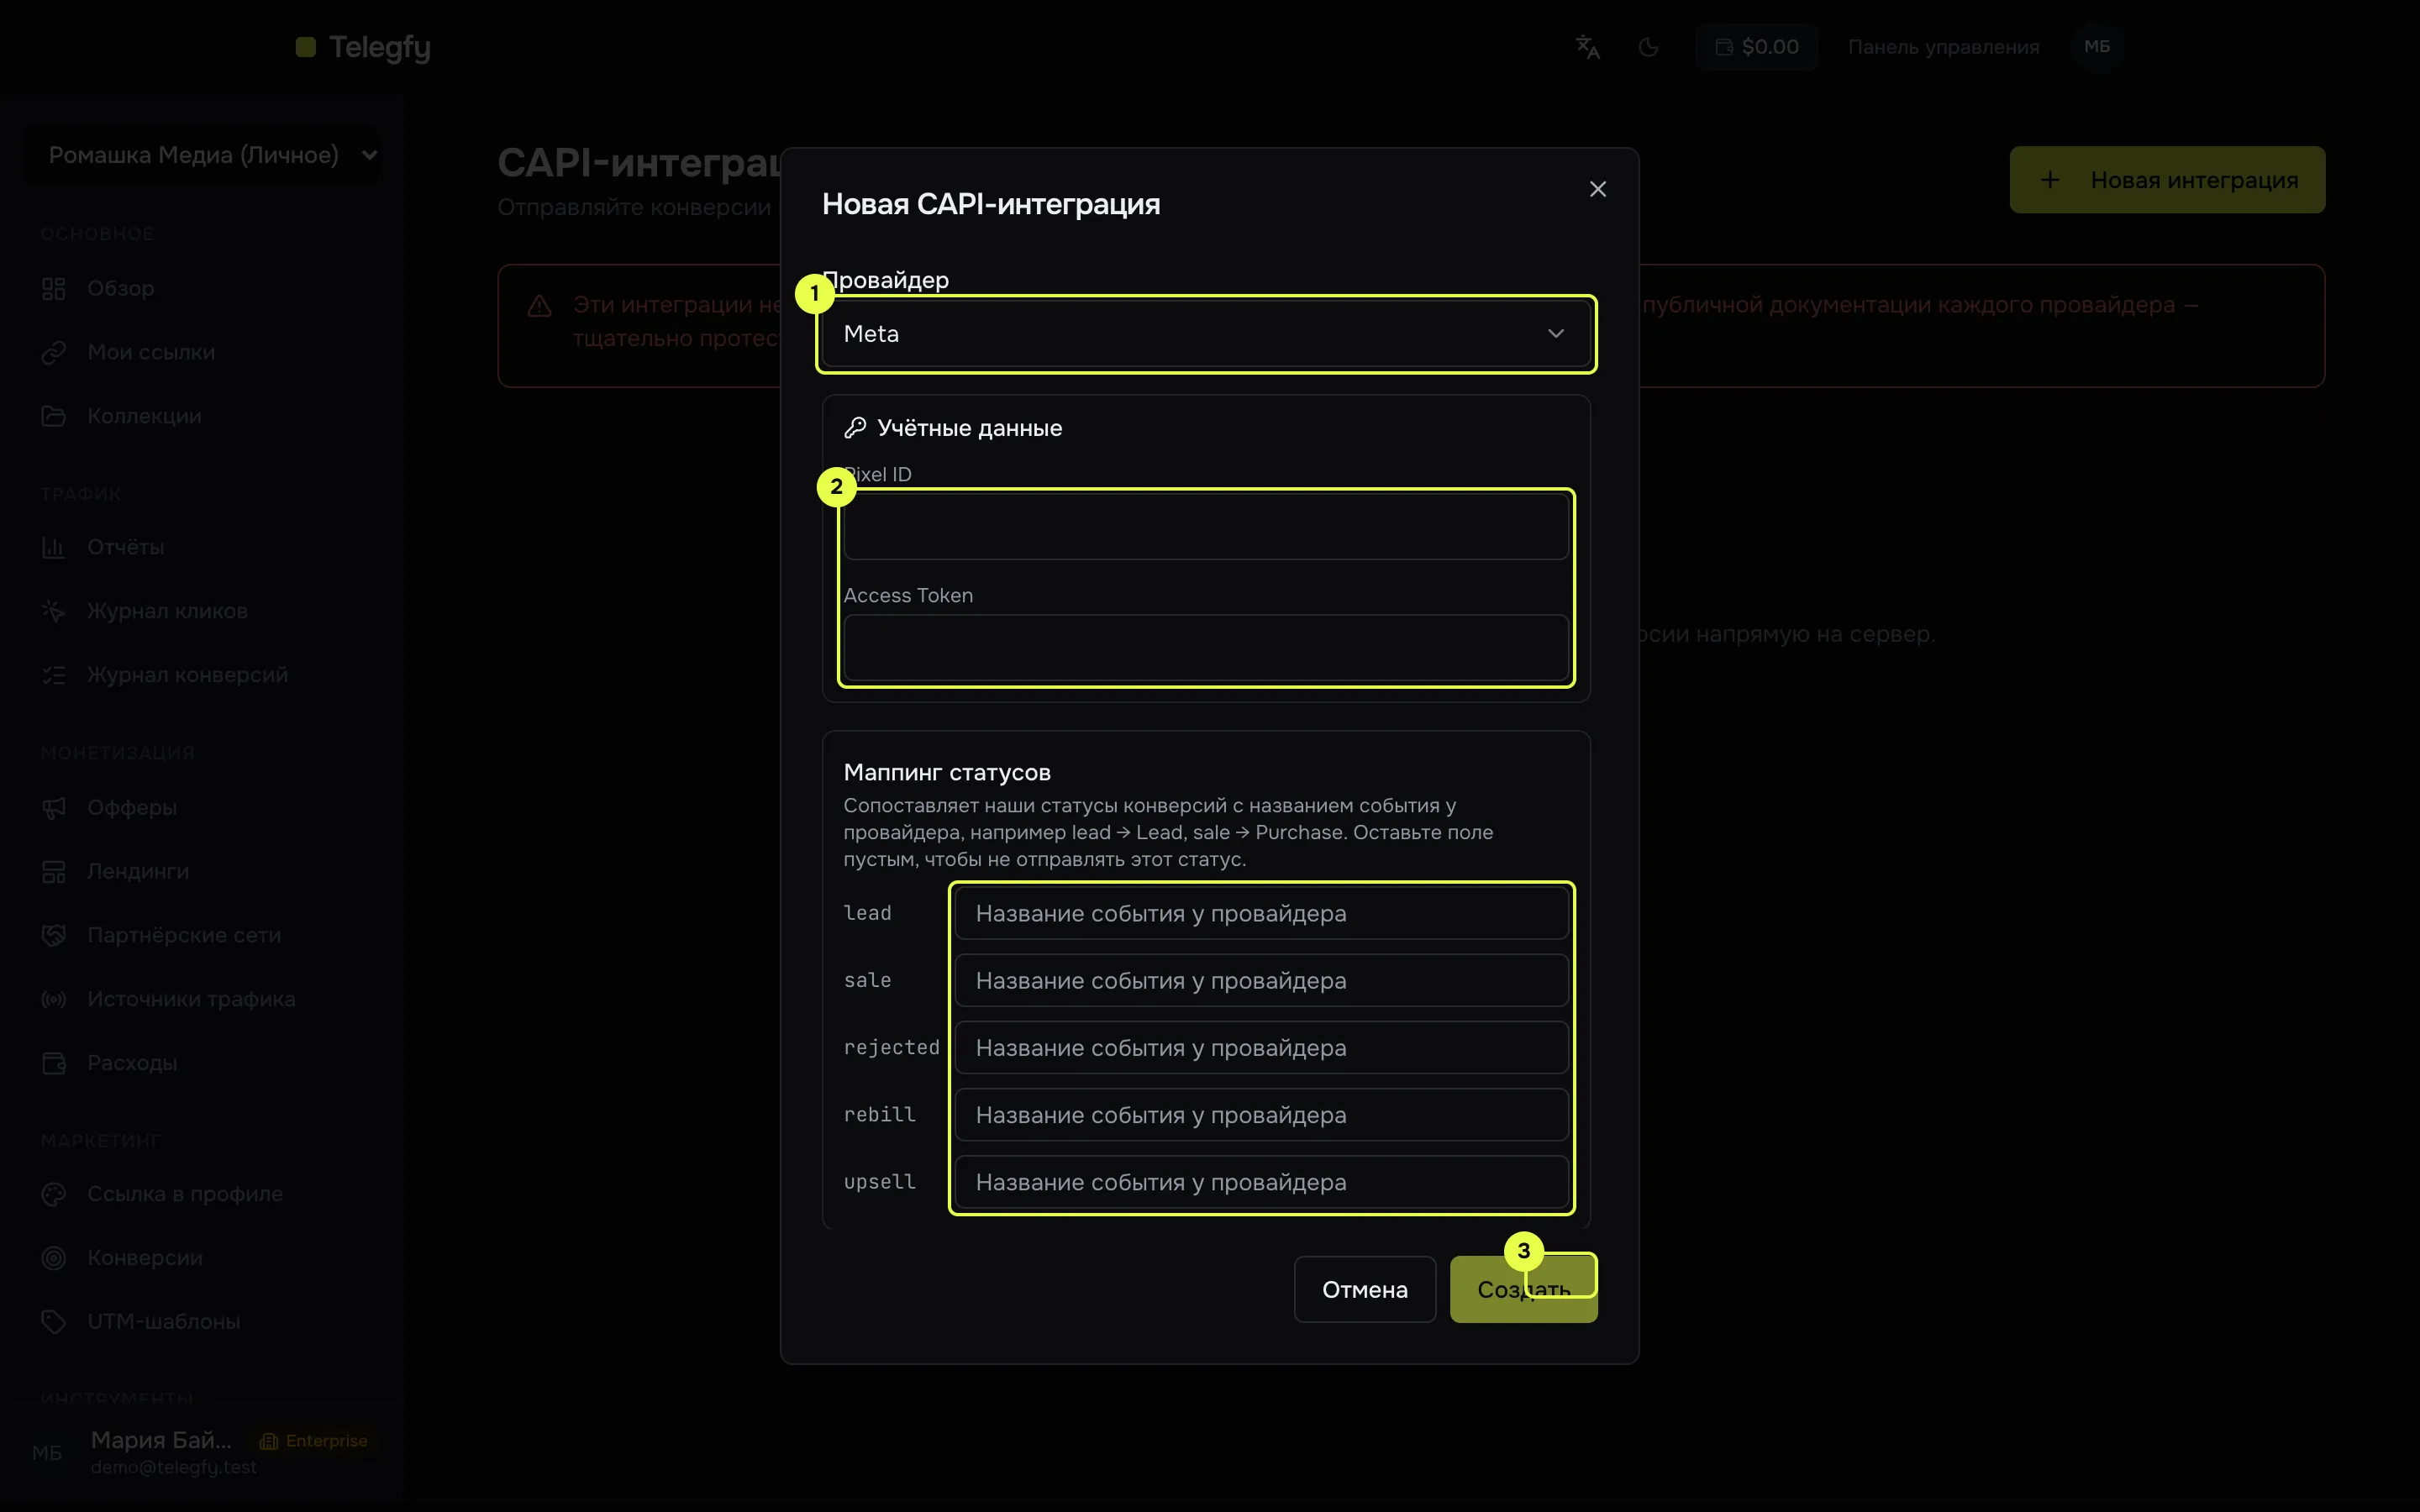Click the Расходы wallet icon
2420x1512 pixels.
[x=54, y=1063]
